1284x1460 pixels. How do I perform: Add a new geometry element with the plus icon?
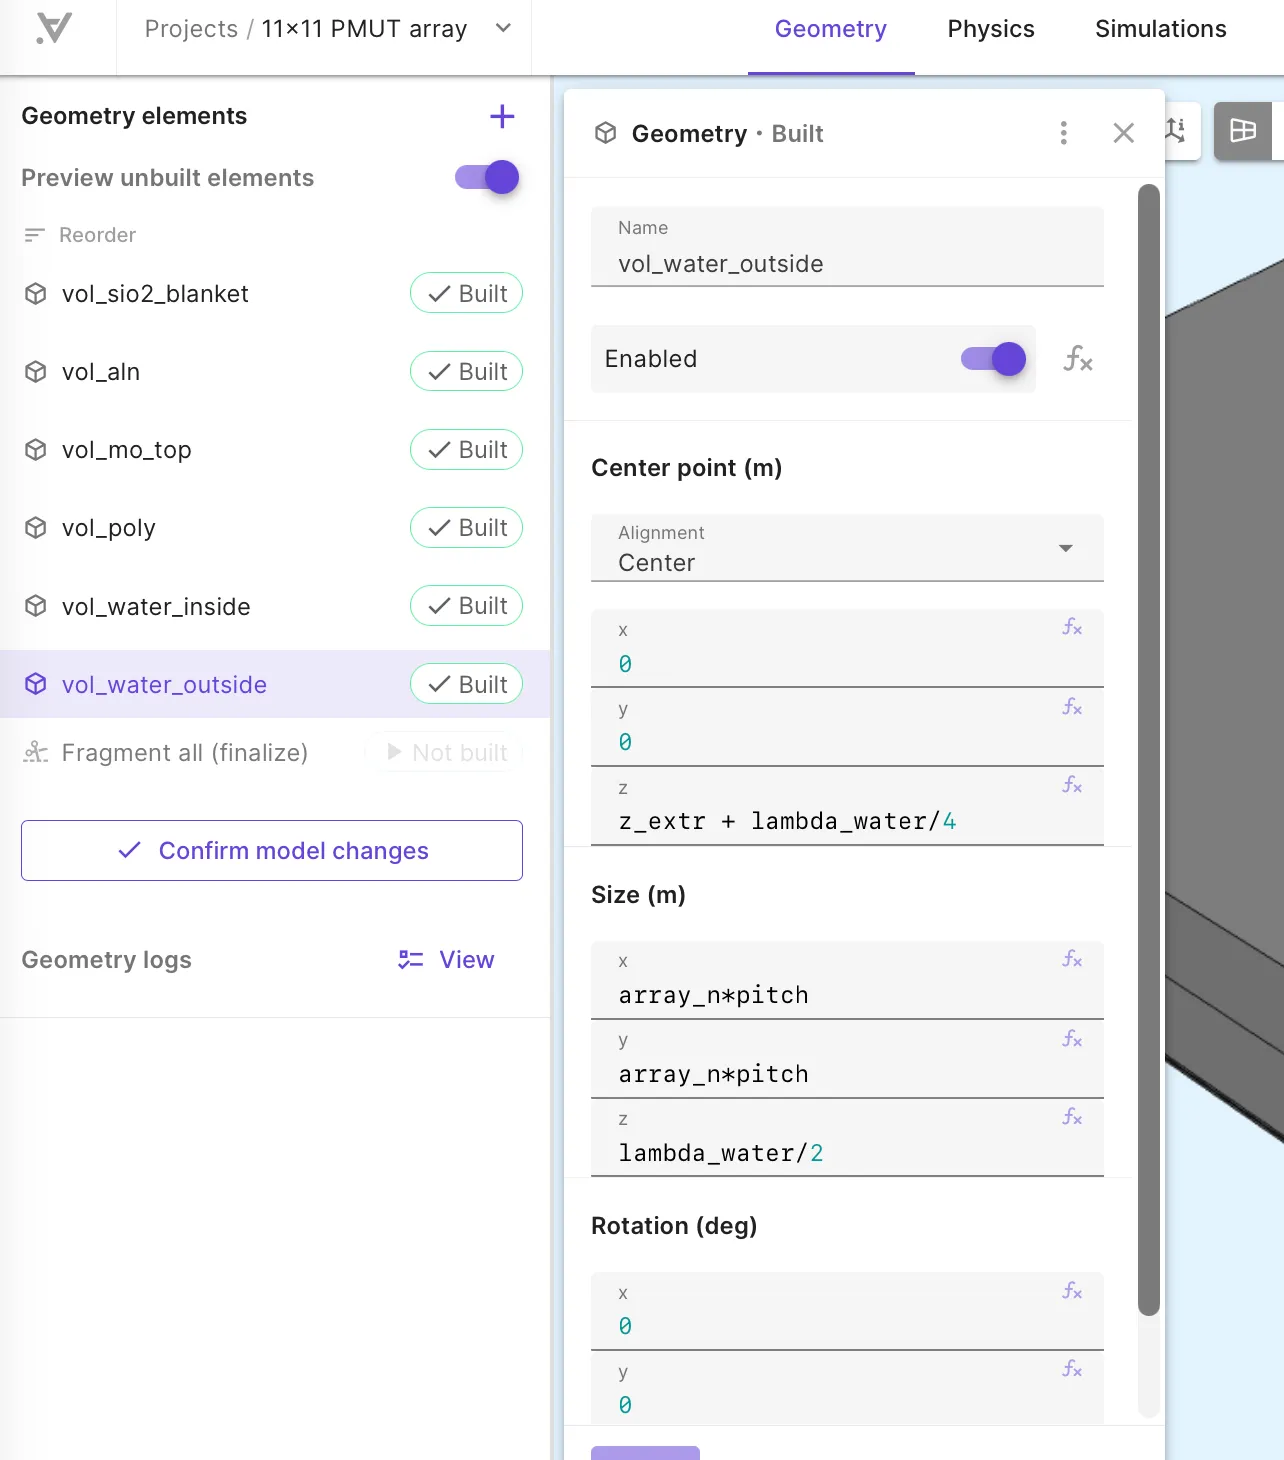click(502, 117)
